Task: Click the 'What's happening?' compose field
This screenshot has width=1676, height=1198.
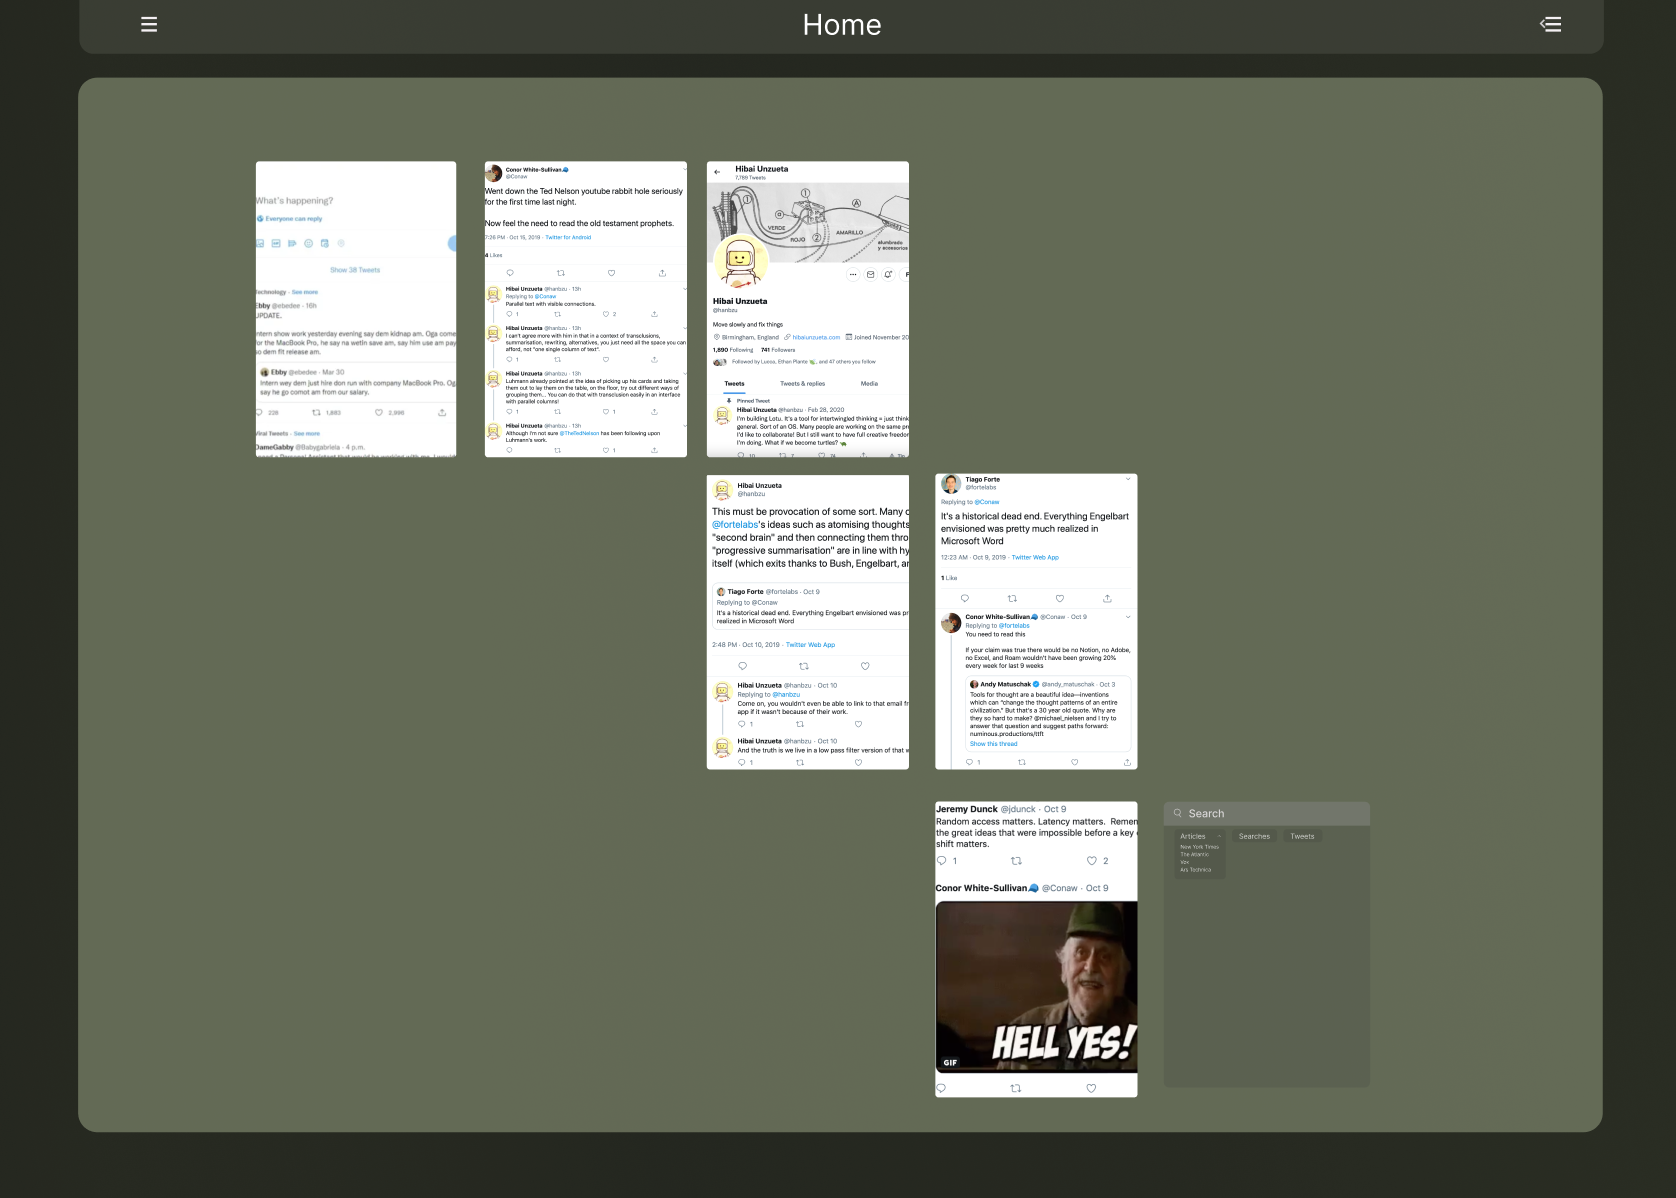Action: (295, 201)
